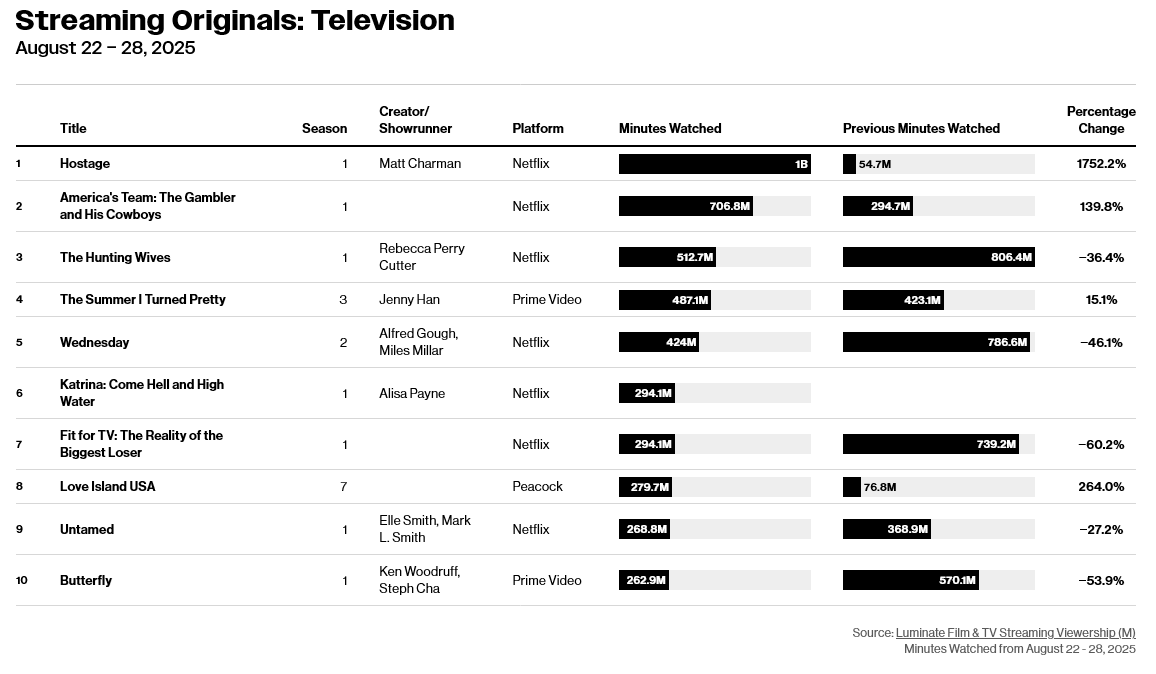
Task: Click the Previous Minutes Watched header
Action: coord(922,128)
